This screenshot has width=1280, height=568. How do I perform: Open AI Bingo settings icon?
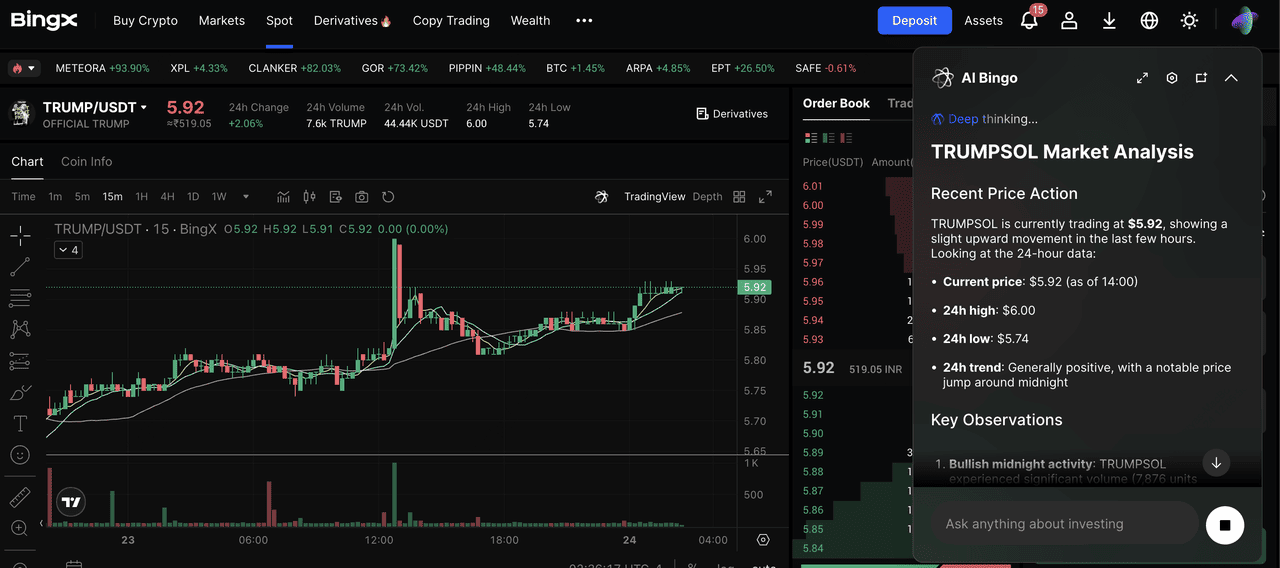(1172, 78)
